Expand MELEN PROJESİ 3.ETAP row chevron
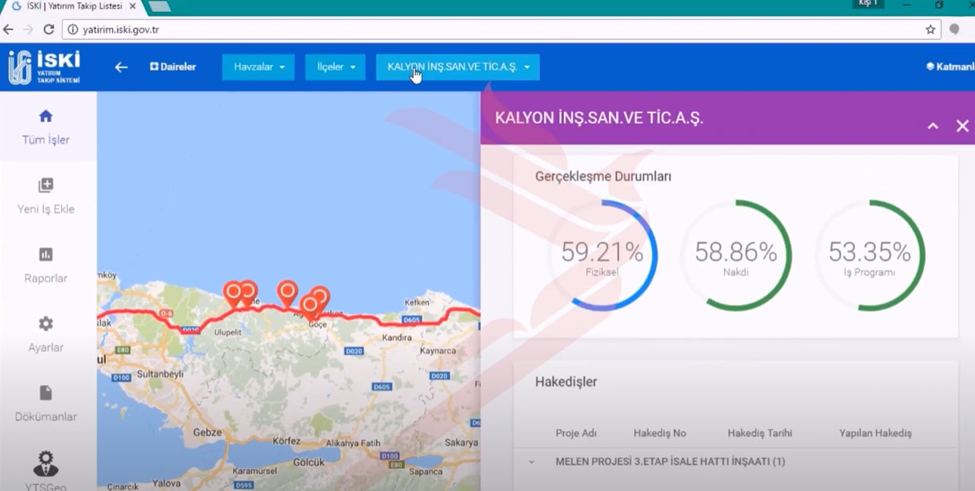 pos(532,462)
